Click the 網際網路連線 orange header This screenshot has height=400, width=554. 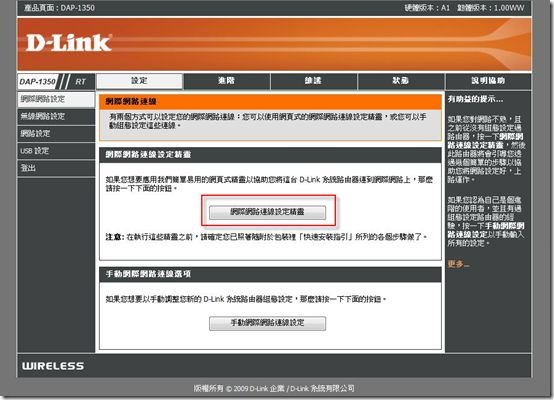pyautogui.click(x=270, y=102)
